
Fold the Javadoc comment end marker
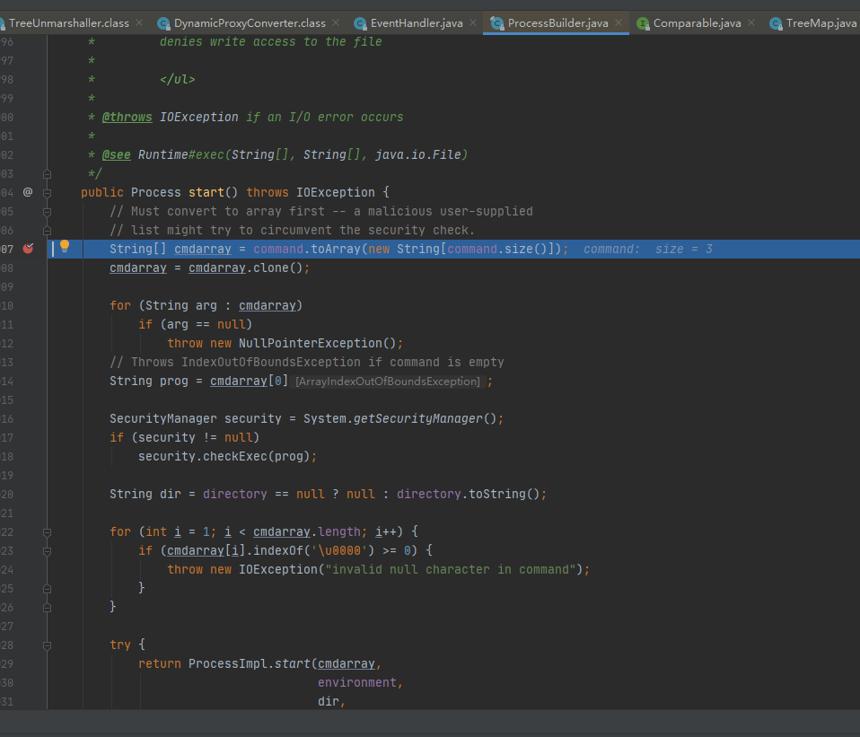click(x=47, y=174)
